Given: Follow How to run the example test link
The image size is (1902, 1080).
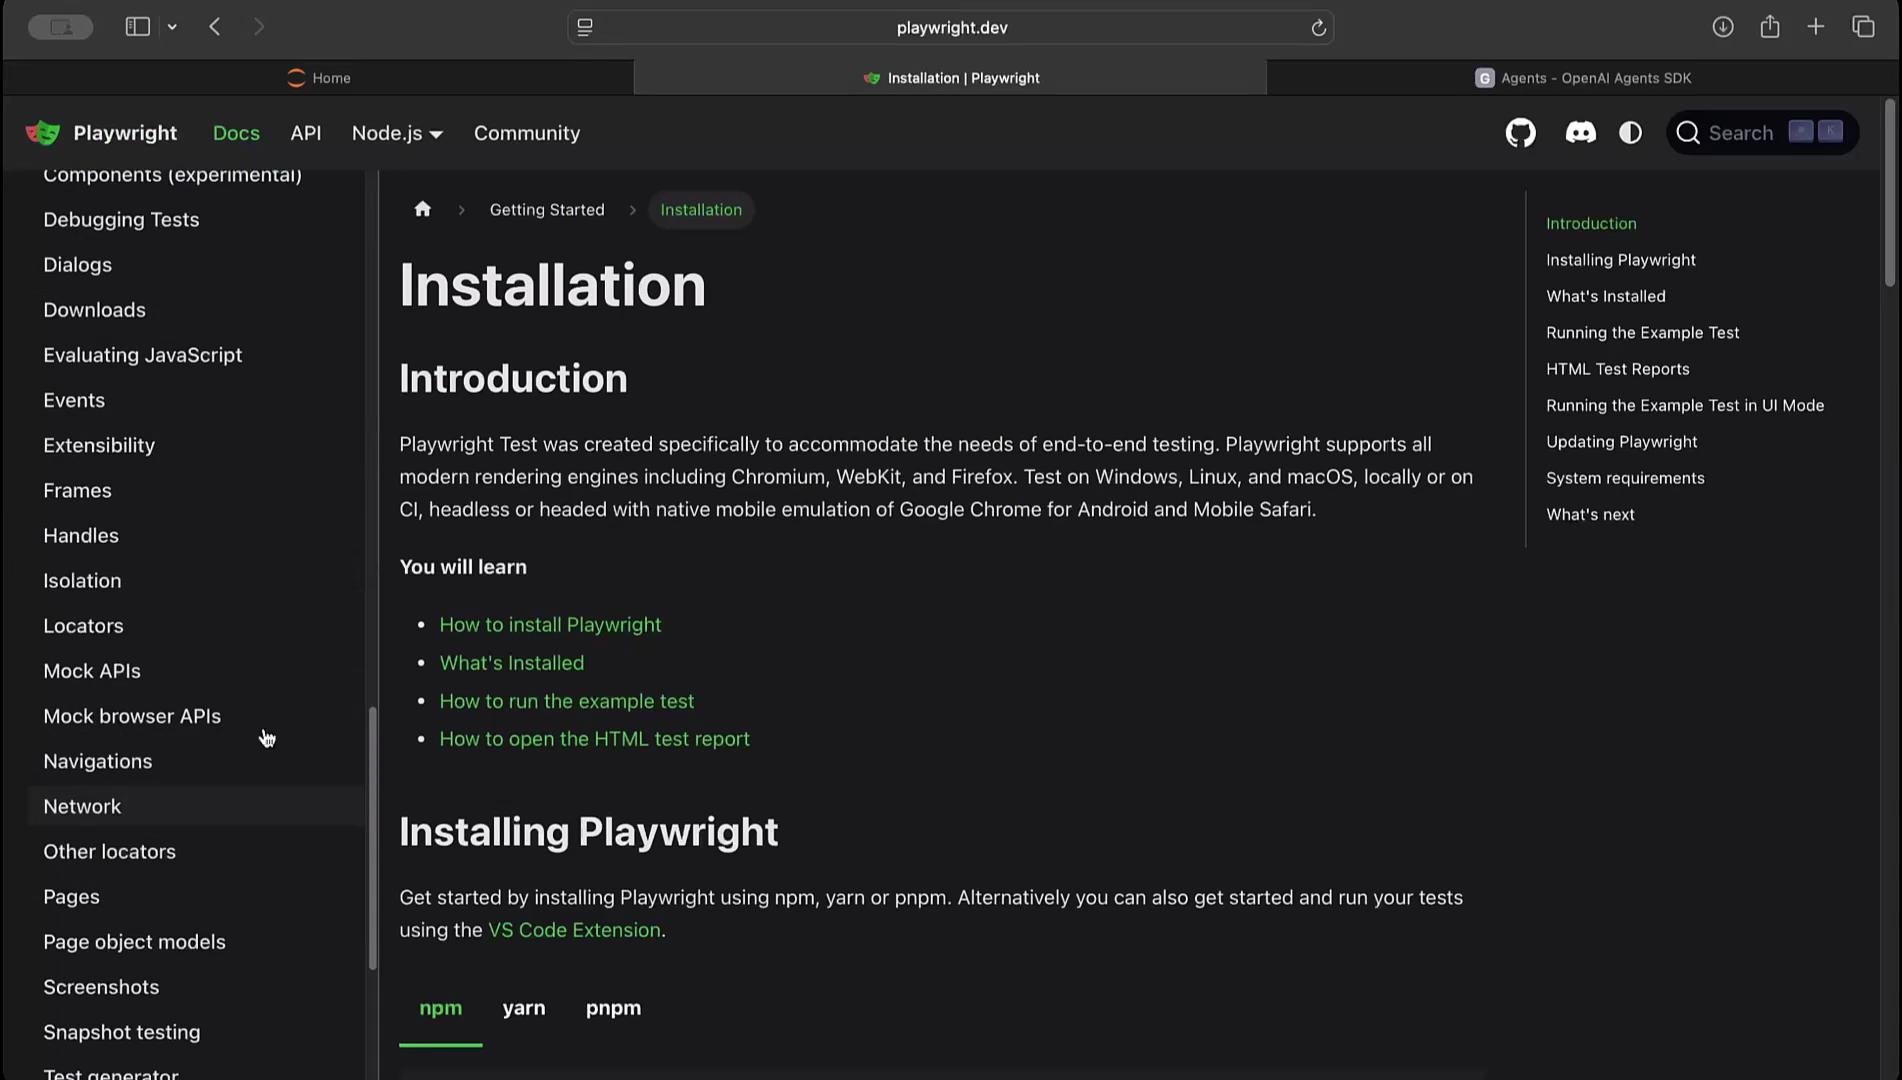Looking at the screenshot, I should 566,701.
